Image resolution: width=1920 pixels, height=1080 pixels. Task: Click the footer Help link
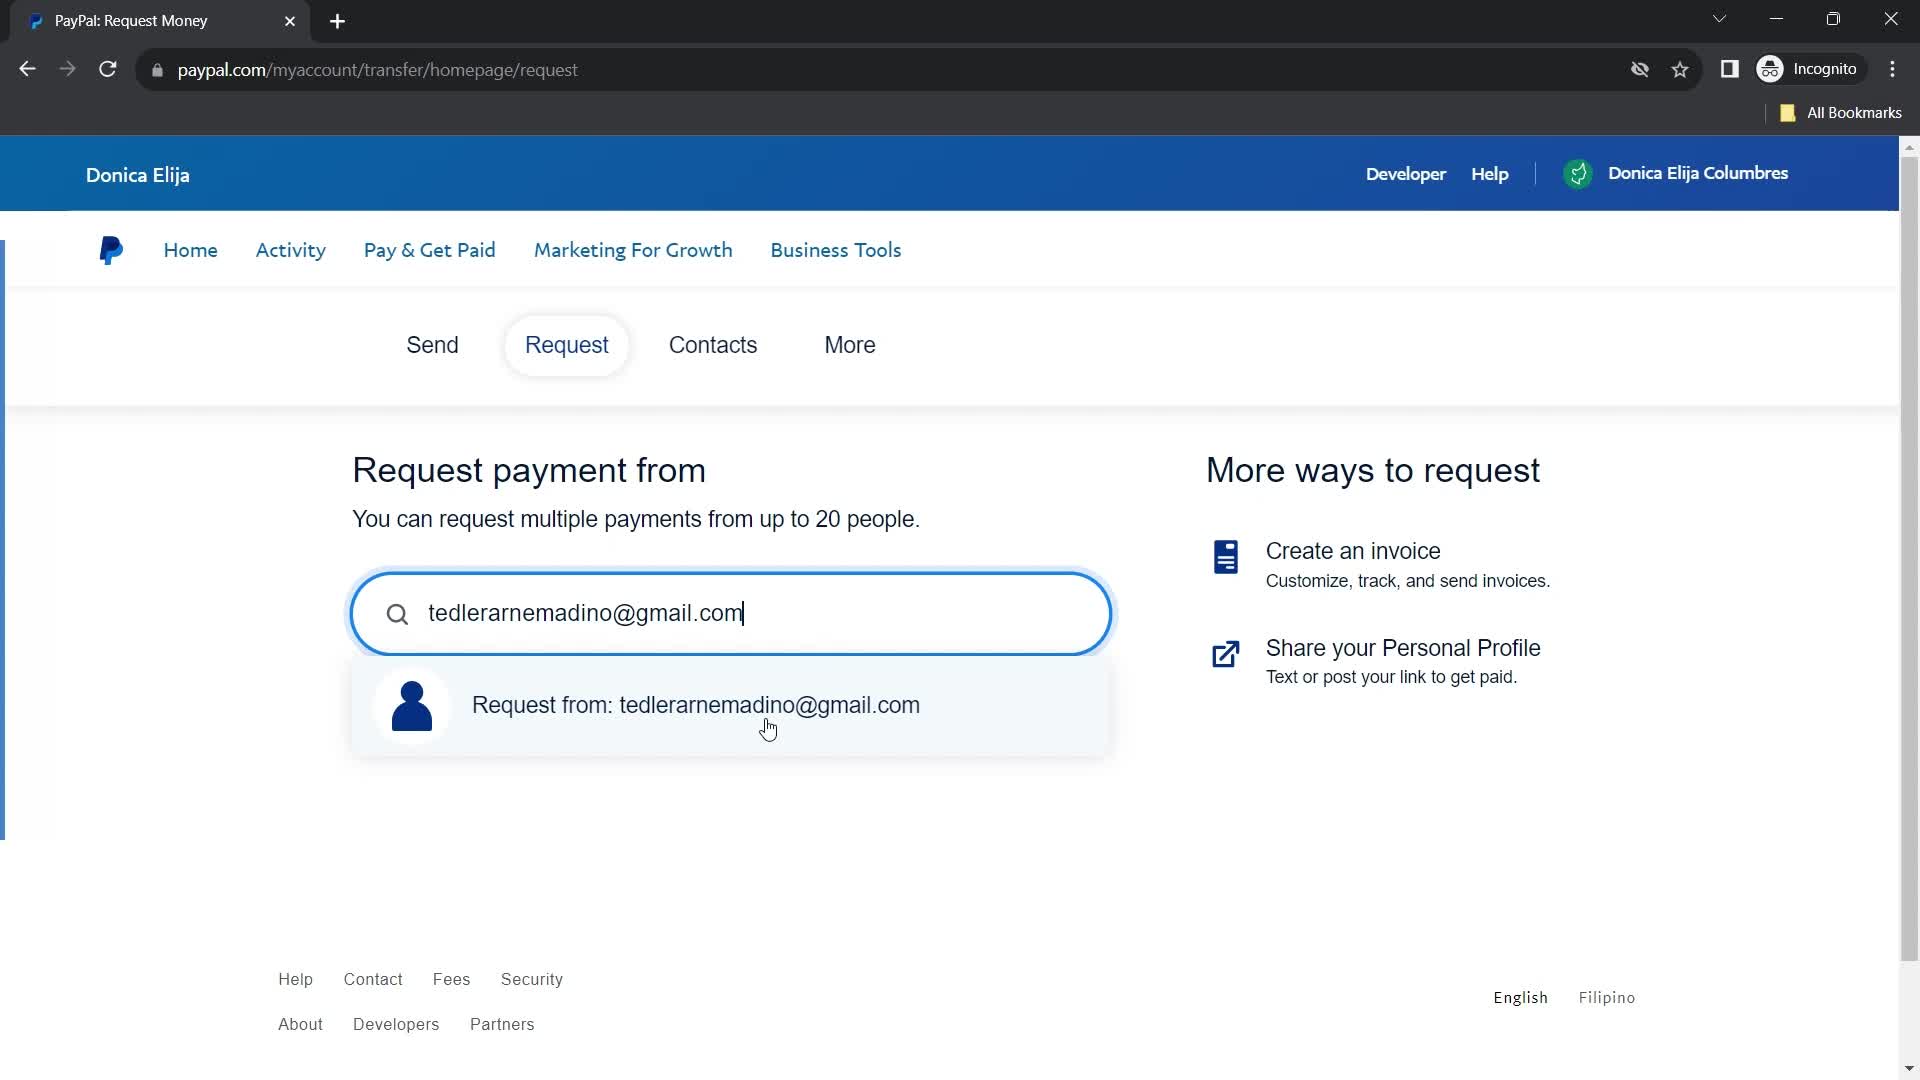coord(295,979)
